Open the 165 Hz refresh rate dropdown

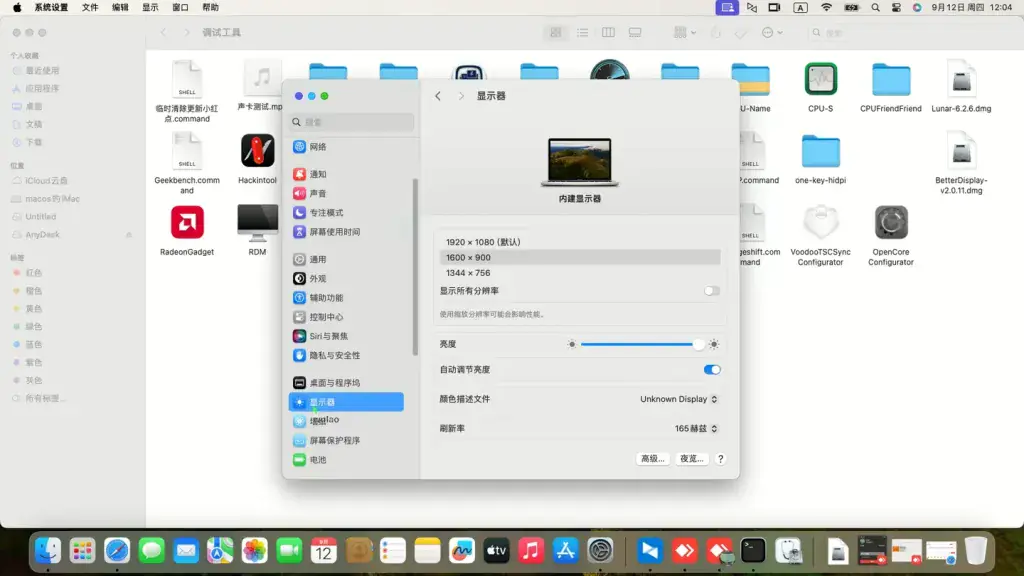[x=696, y=428]
